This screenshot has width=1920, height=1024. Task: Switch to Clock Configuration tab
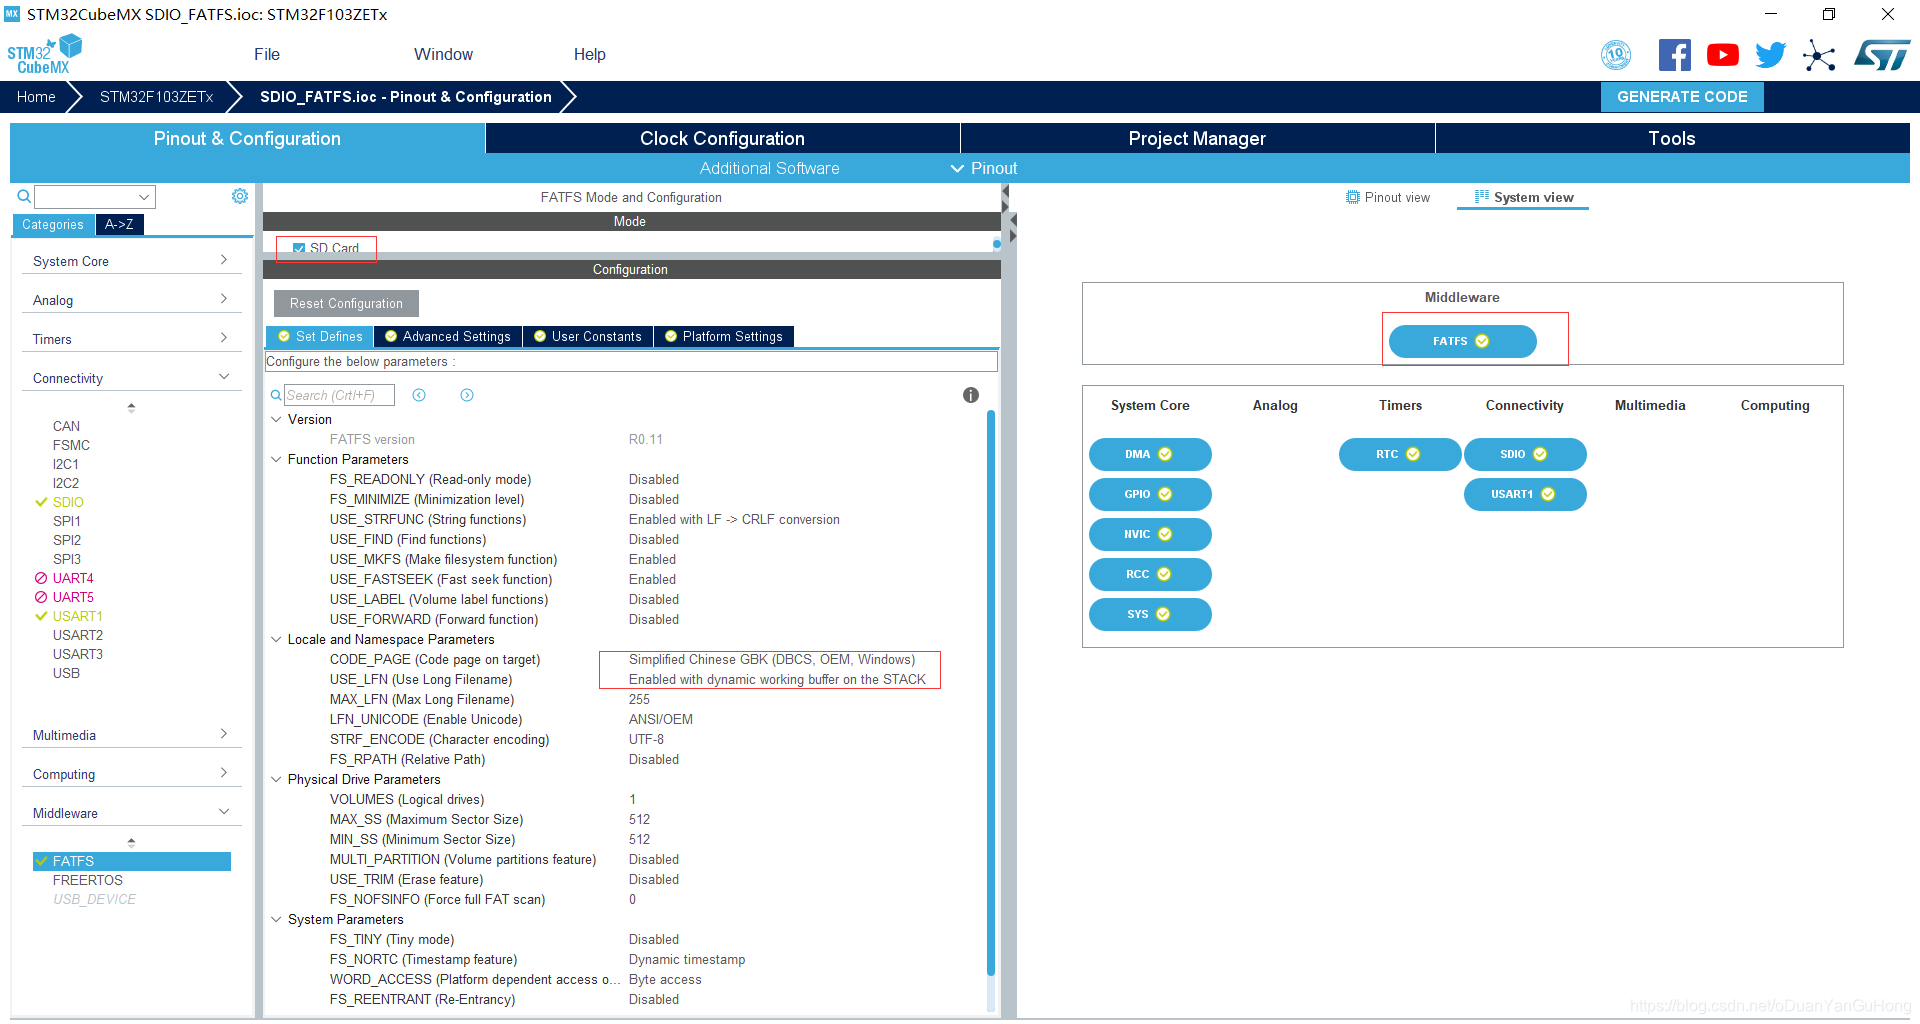(x=722, y=138)
